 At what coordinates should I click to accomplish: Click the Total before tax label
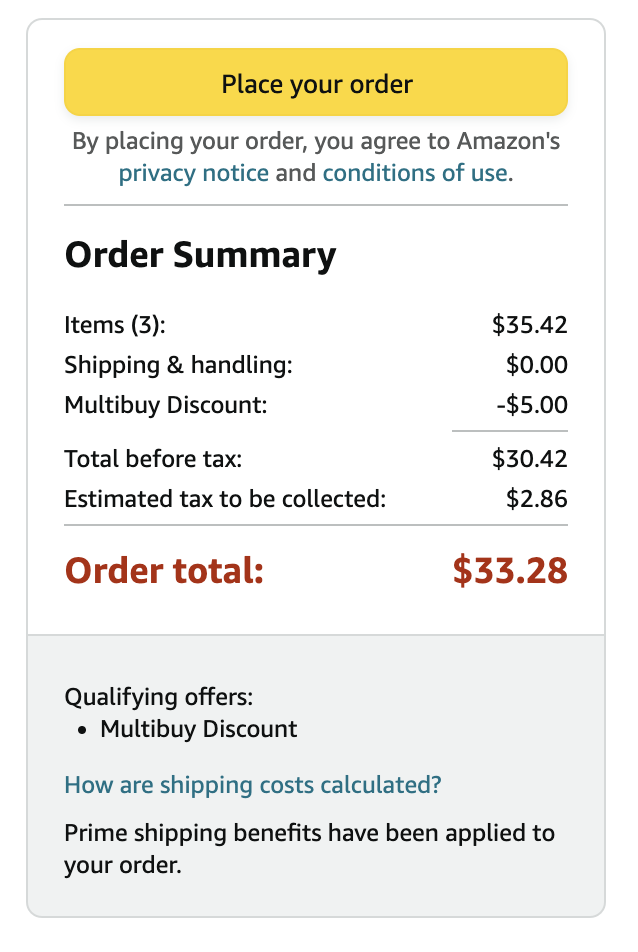153,459
